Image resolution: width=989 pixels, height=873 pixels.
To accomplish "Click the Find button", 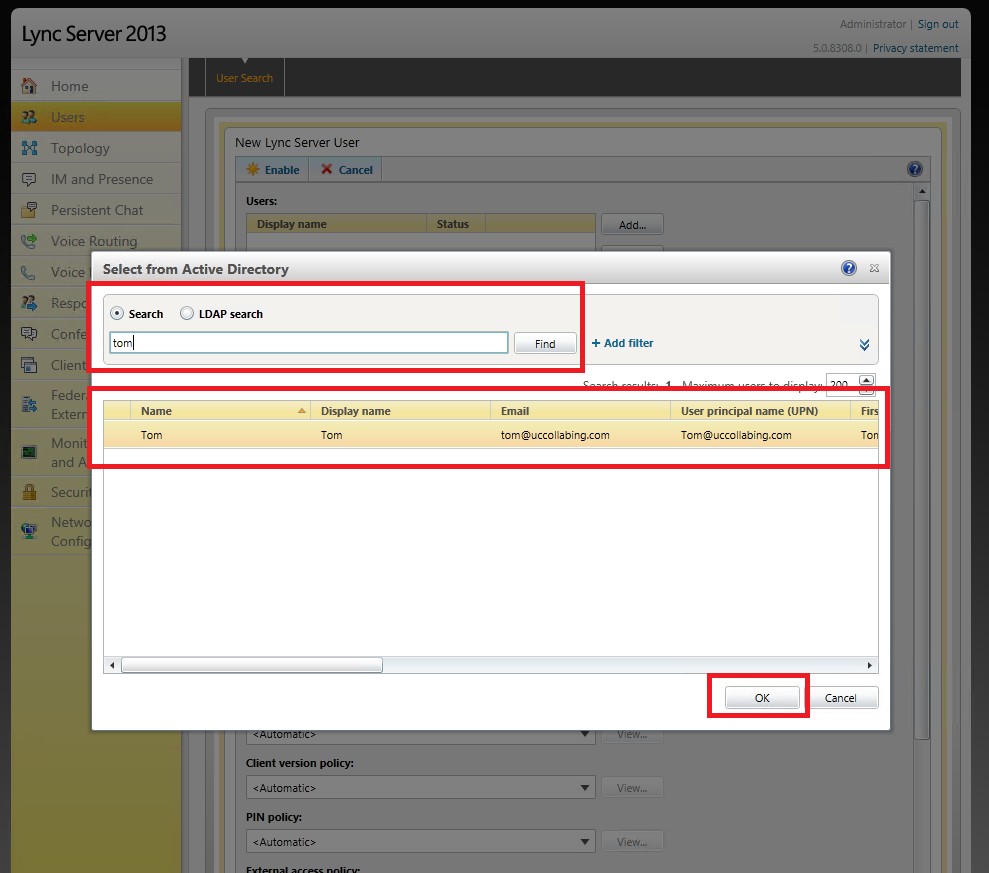I will click(x=545, y=343).
